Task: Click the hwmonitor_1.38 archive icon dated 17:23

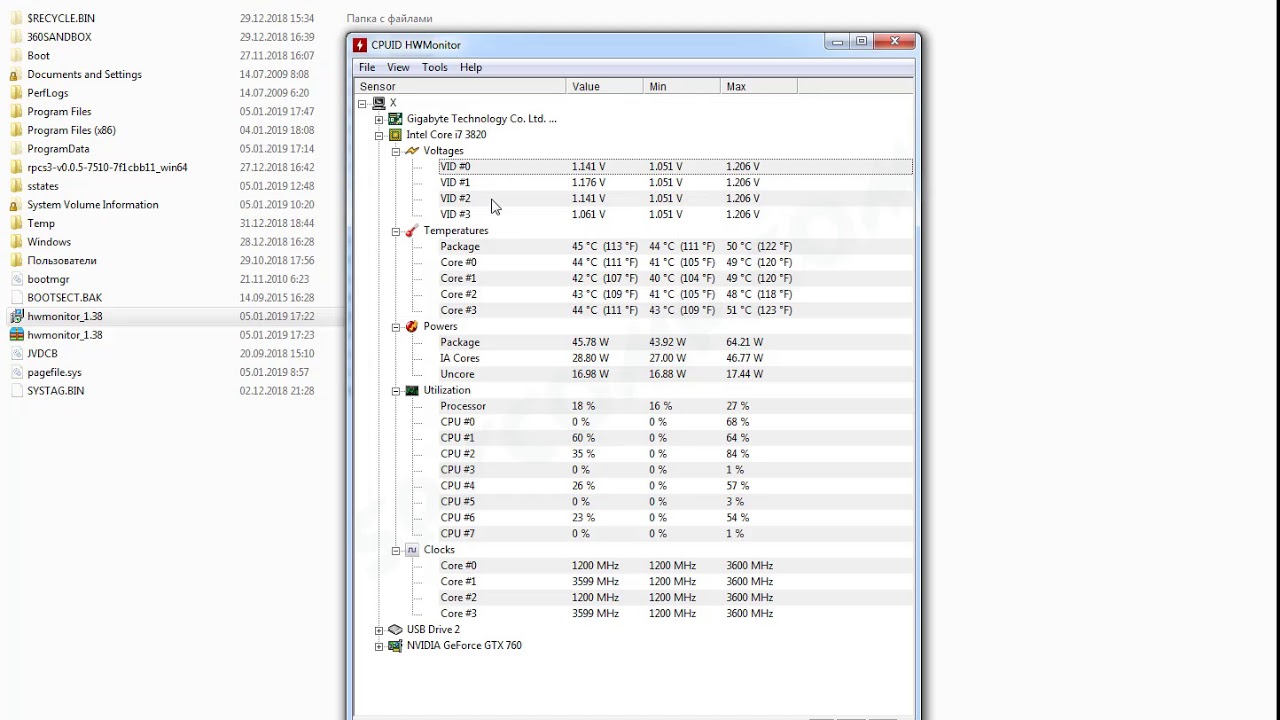Action: click(x=16, y=335)
